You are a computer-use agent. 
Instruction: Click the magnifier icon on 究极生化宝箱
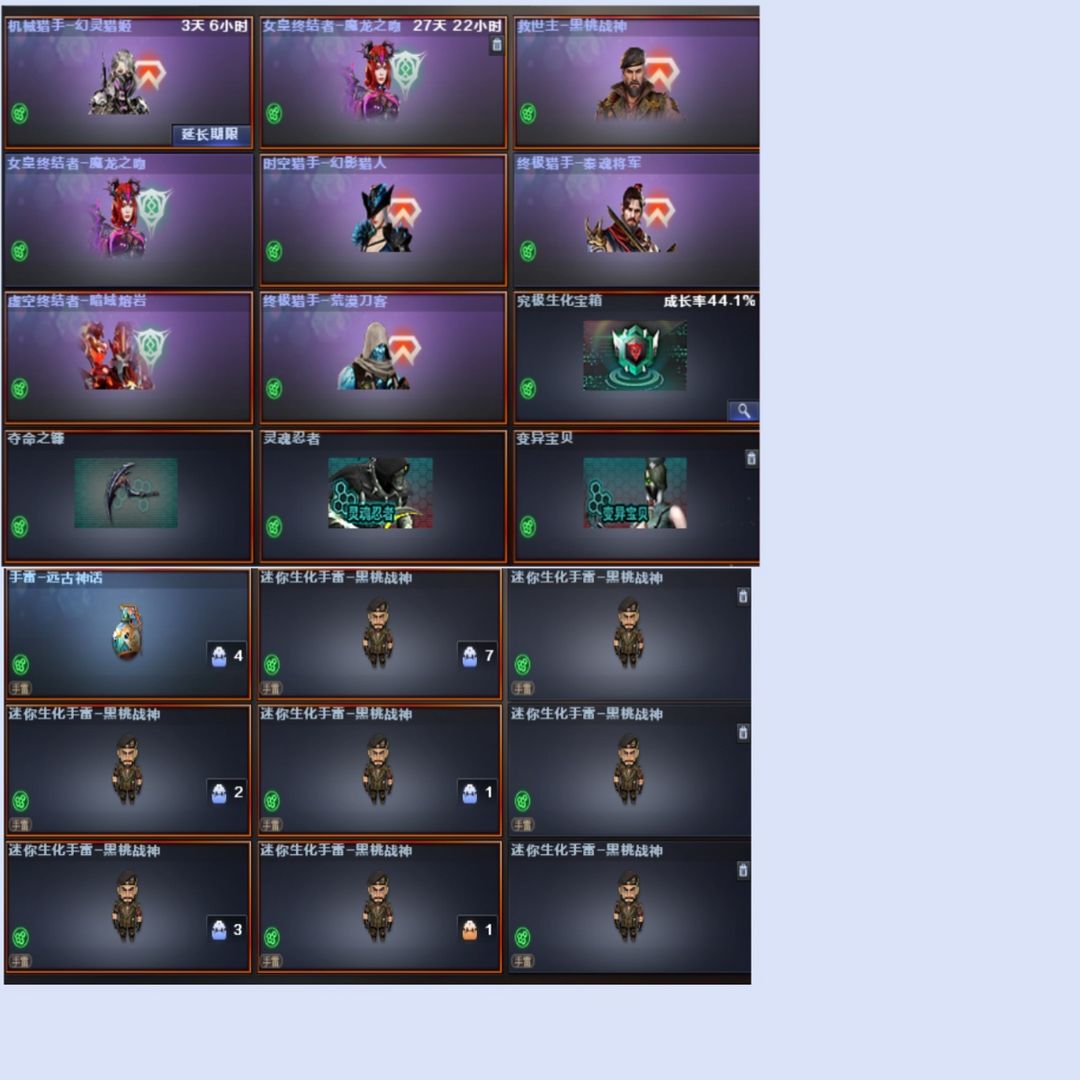[x=743, y=411]
